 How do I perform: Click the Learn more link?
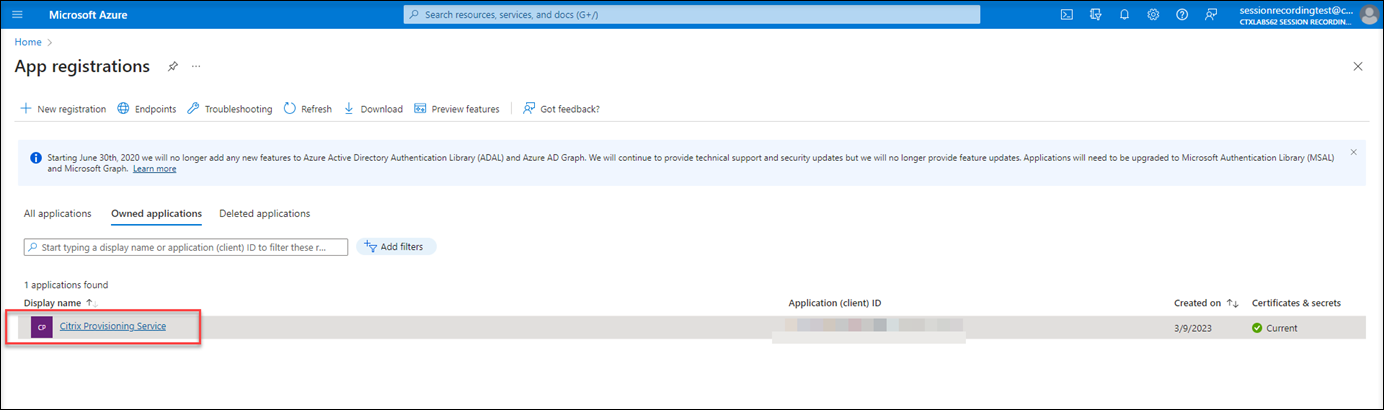tap(154, 169)
